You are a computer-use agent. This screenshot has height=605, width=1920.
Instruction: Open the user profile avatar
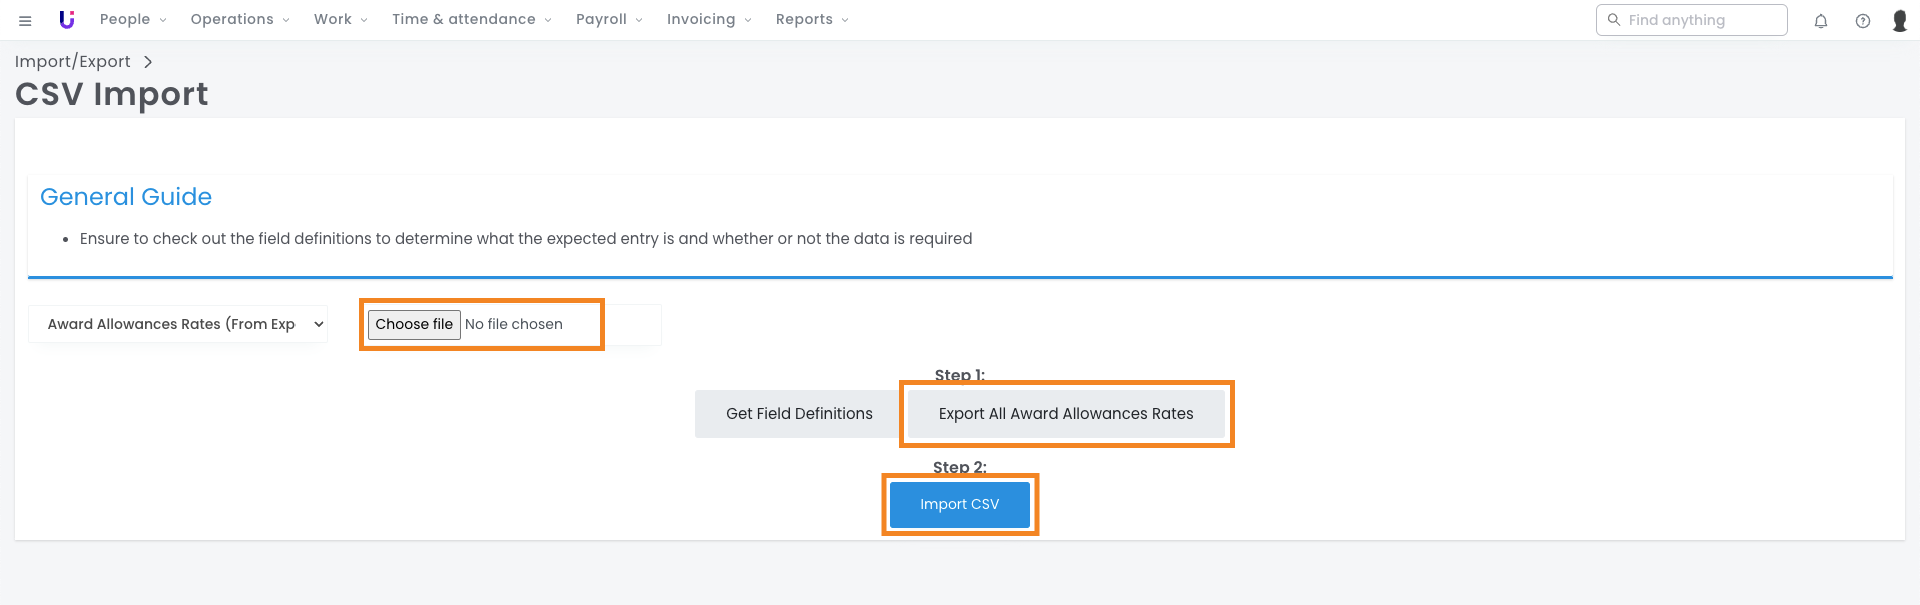(x=1899, y=21)
